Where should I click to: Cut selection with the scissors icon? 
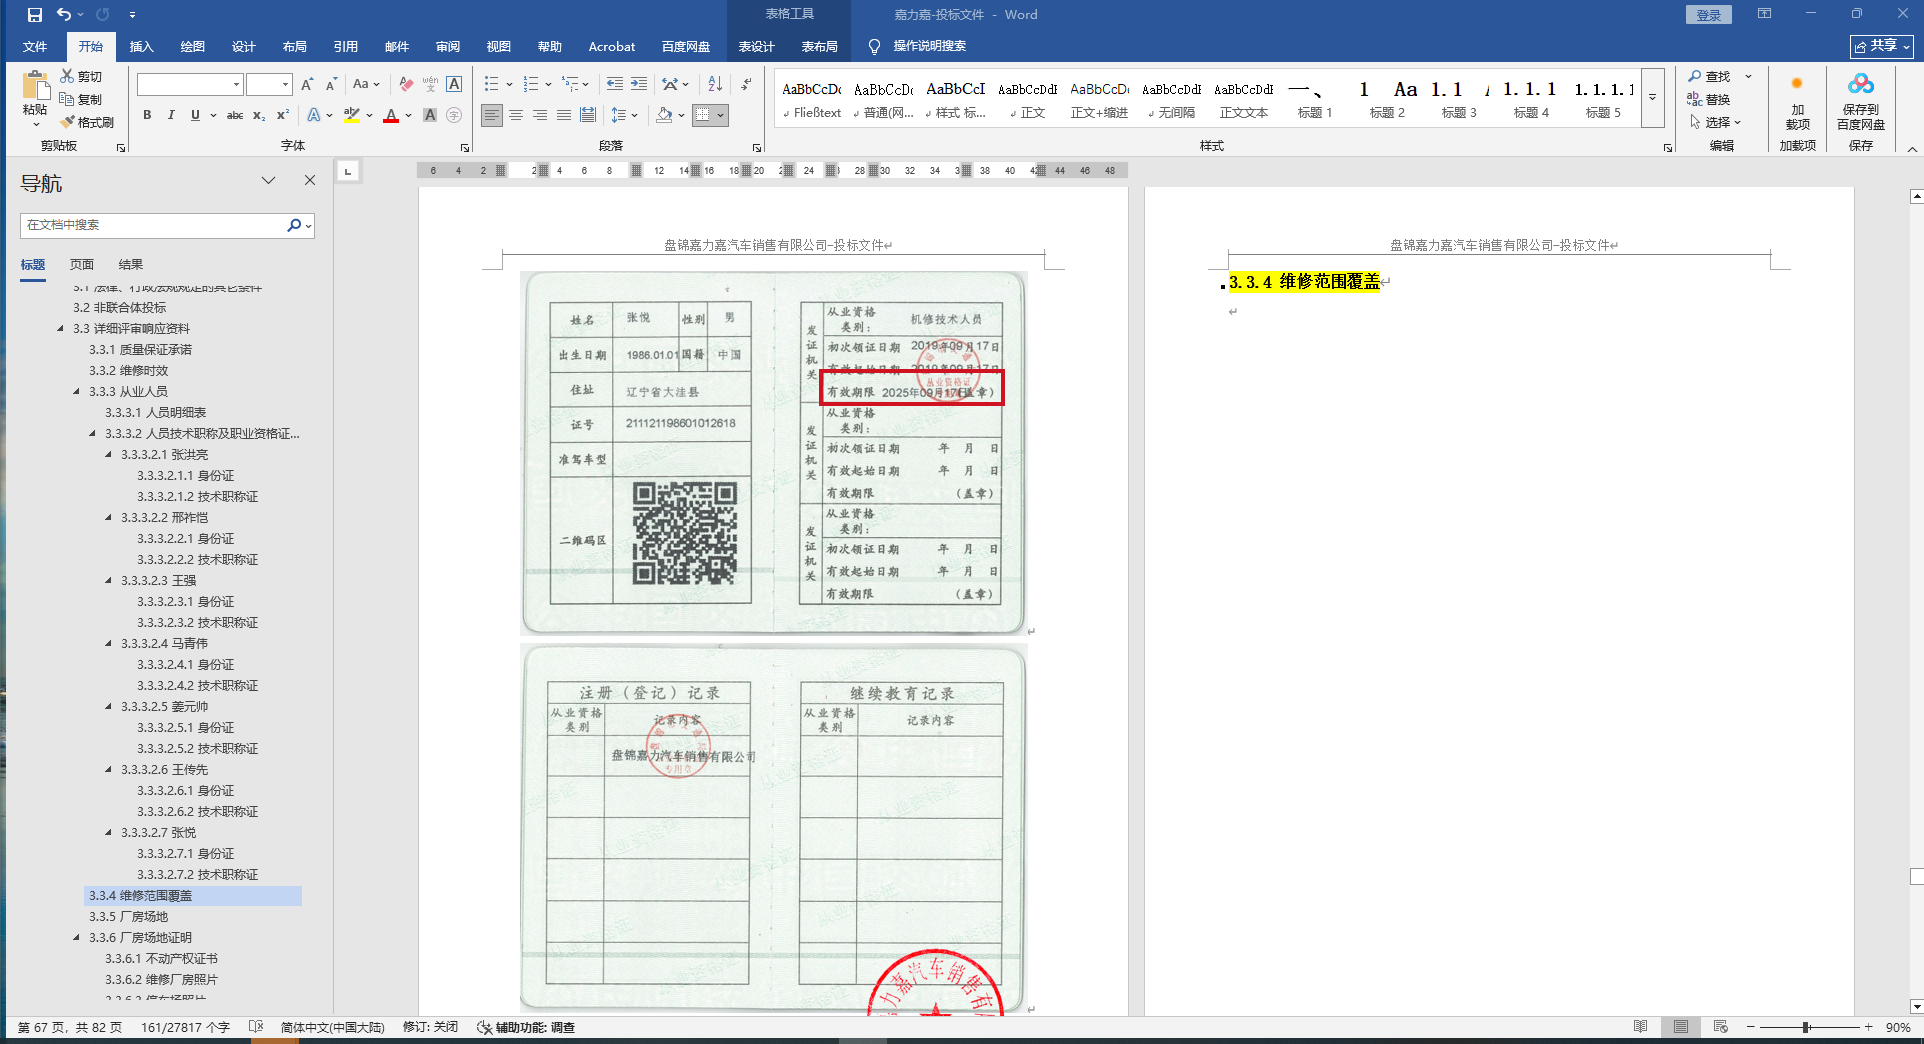(x=67, y=76)
